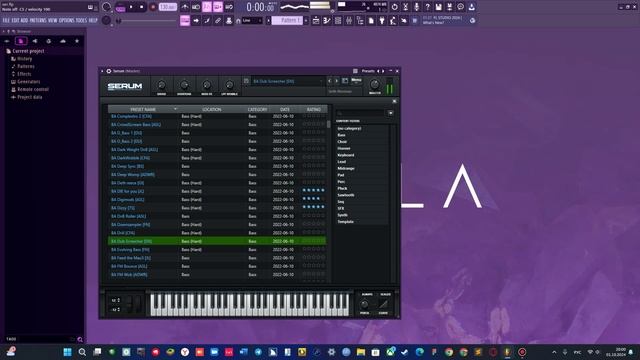Toggle countdown before recording icon
Viewport: 640px width, 360px height.
207,7
